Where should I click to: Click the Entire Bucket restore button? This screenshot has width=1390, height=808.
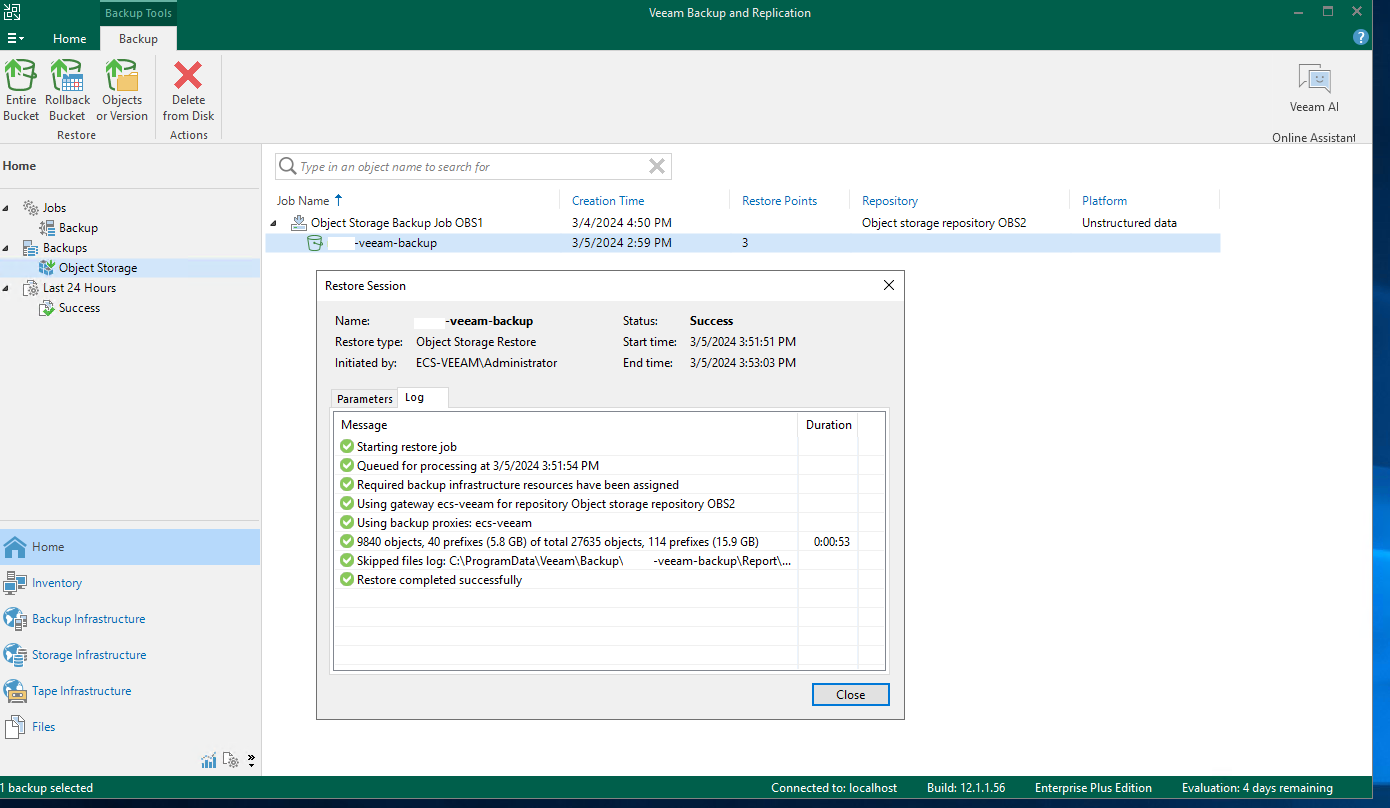coord(21,90)
